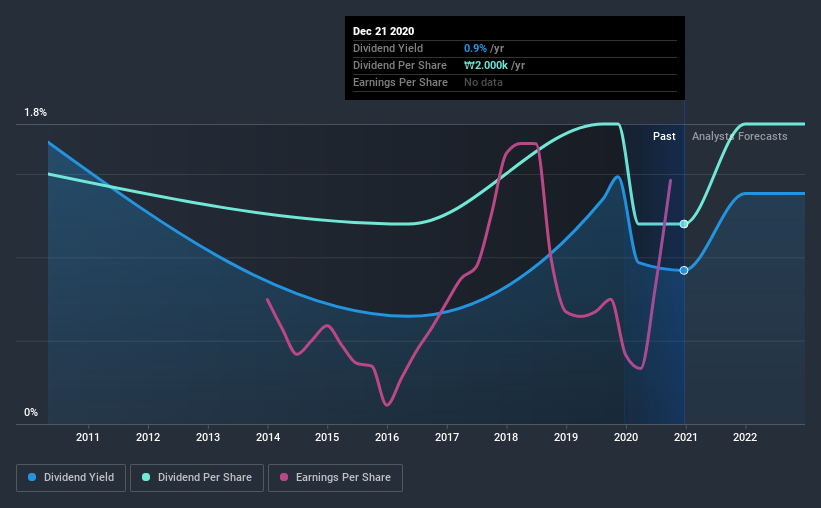Toggle the Dividend Yield legend button

point(71,478)
